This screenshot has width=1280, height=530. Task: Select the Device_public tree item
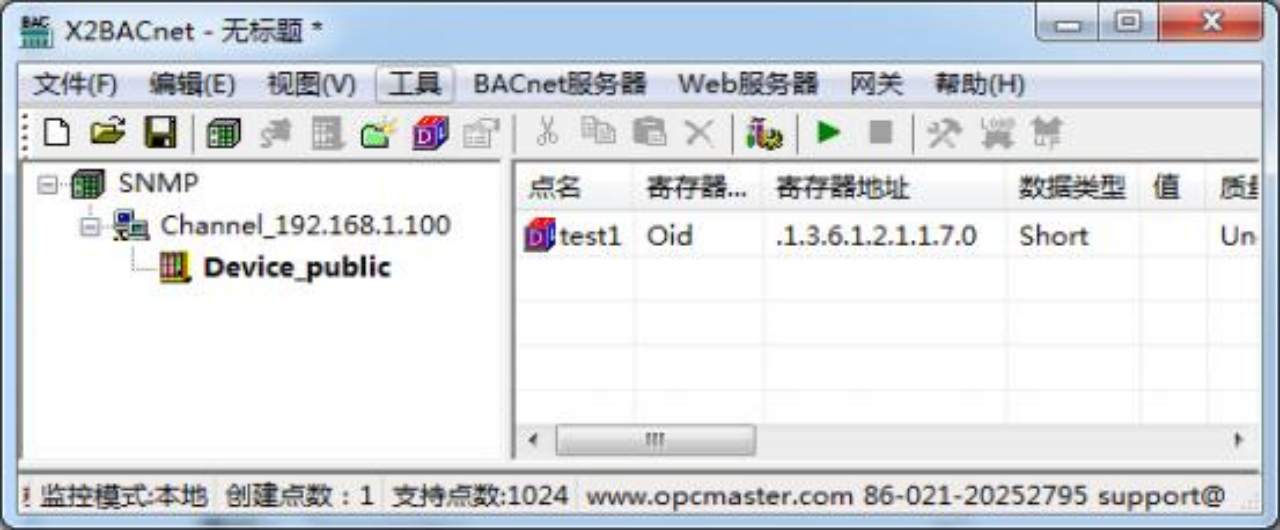coord(297,267)
